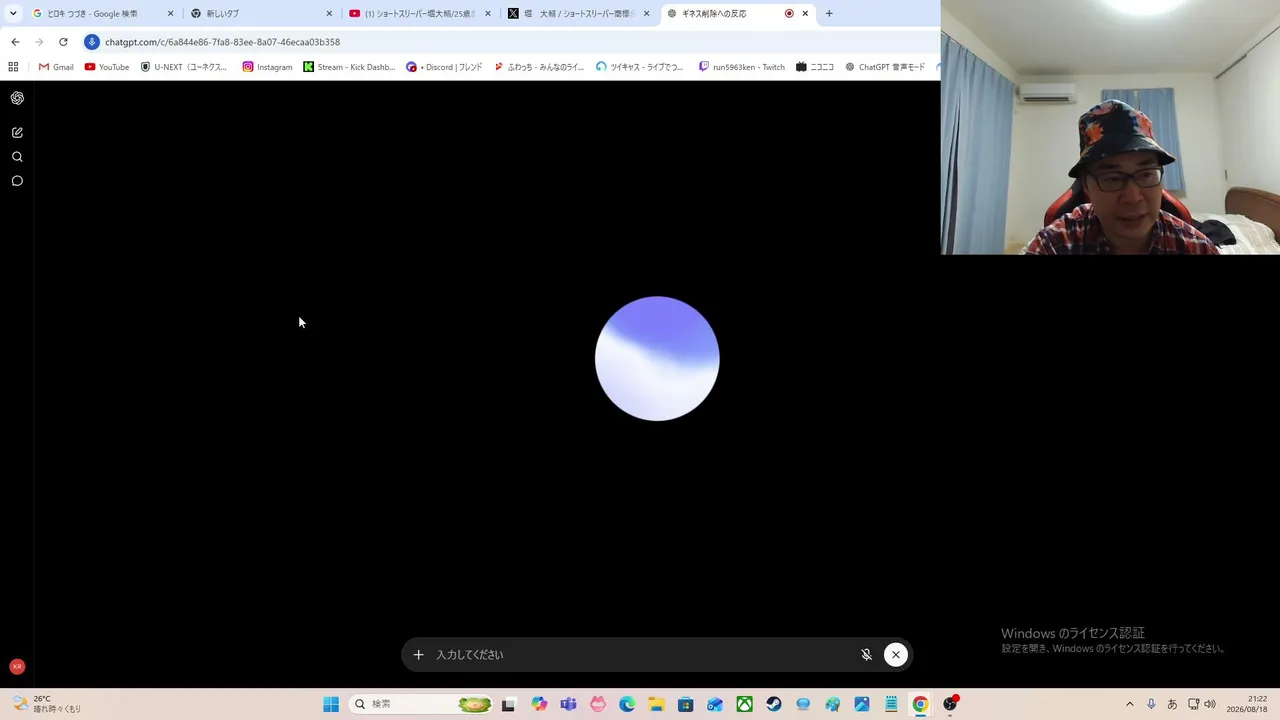Launch the Xbox app from taskbar

[744, 704]
